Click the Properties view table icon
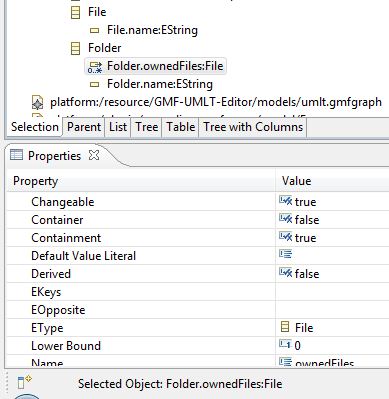This screenshot has height=399, width=389. point(16,155)
